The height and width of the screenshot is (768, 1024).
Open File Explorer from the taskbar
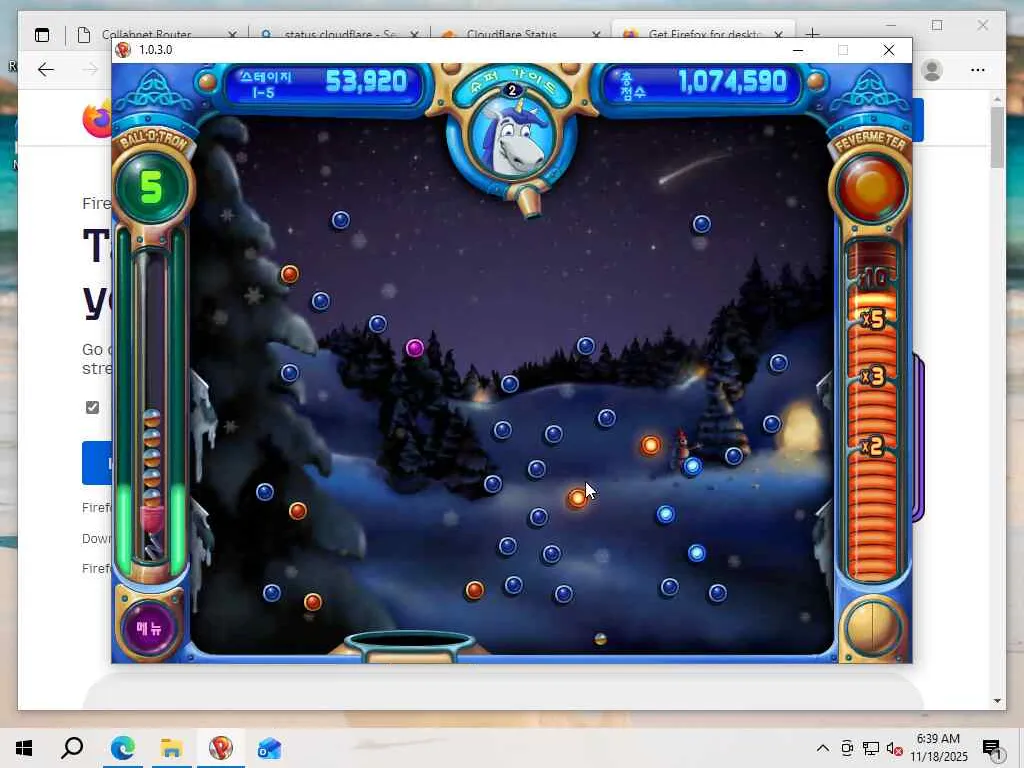tap(171, 748)
